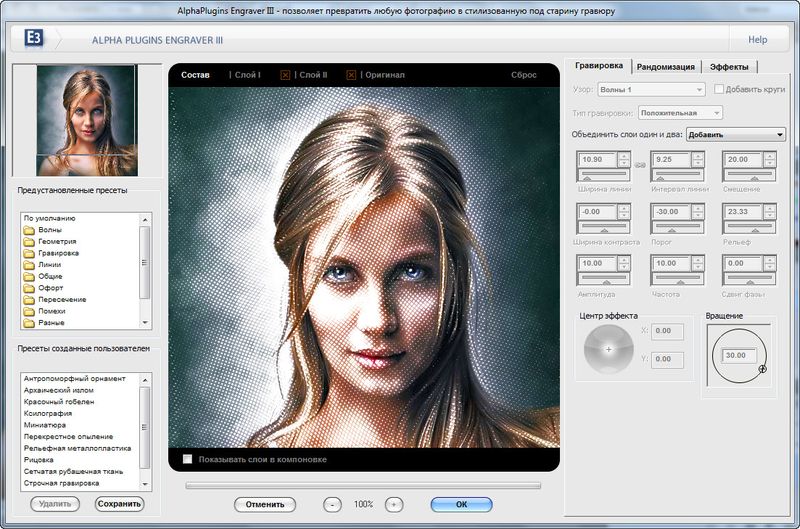The image size is (800, 529).
Task: Open the Объединить слои один и два dropdown
Action: pyautogui.click(x=735, y=135)
